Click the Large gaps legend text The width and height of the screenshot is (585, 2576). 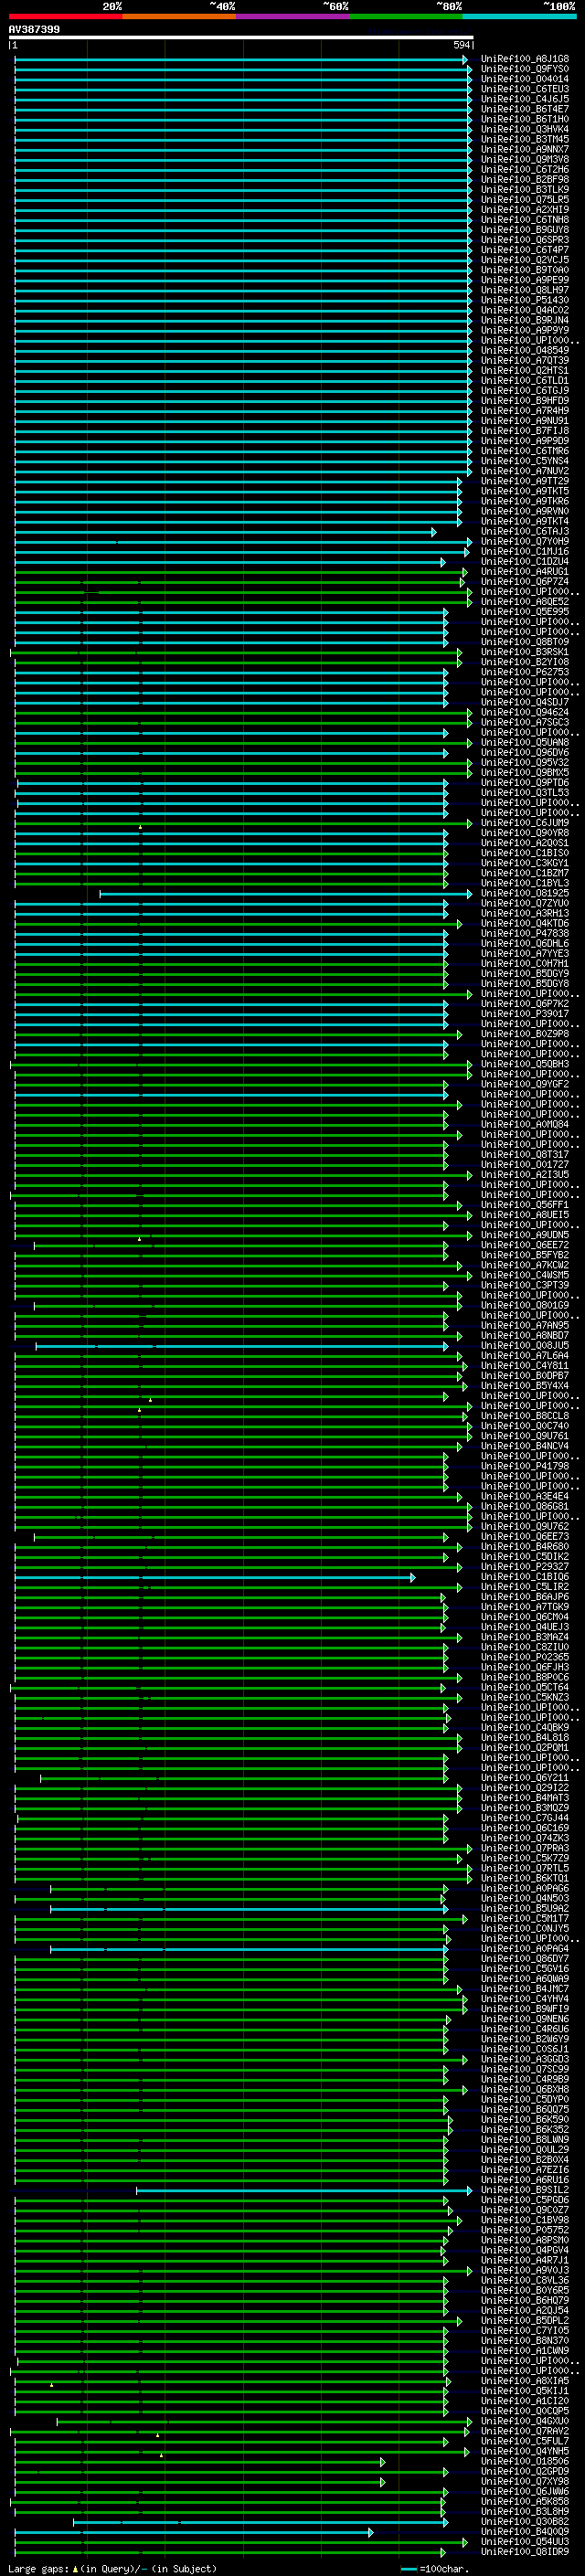point(112,2569)
